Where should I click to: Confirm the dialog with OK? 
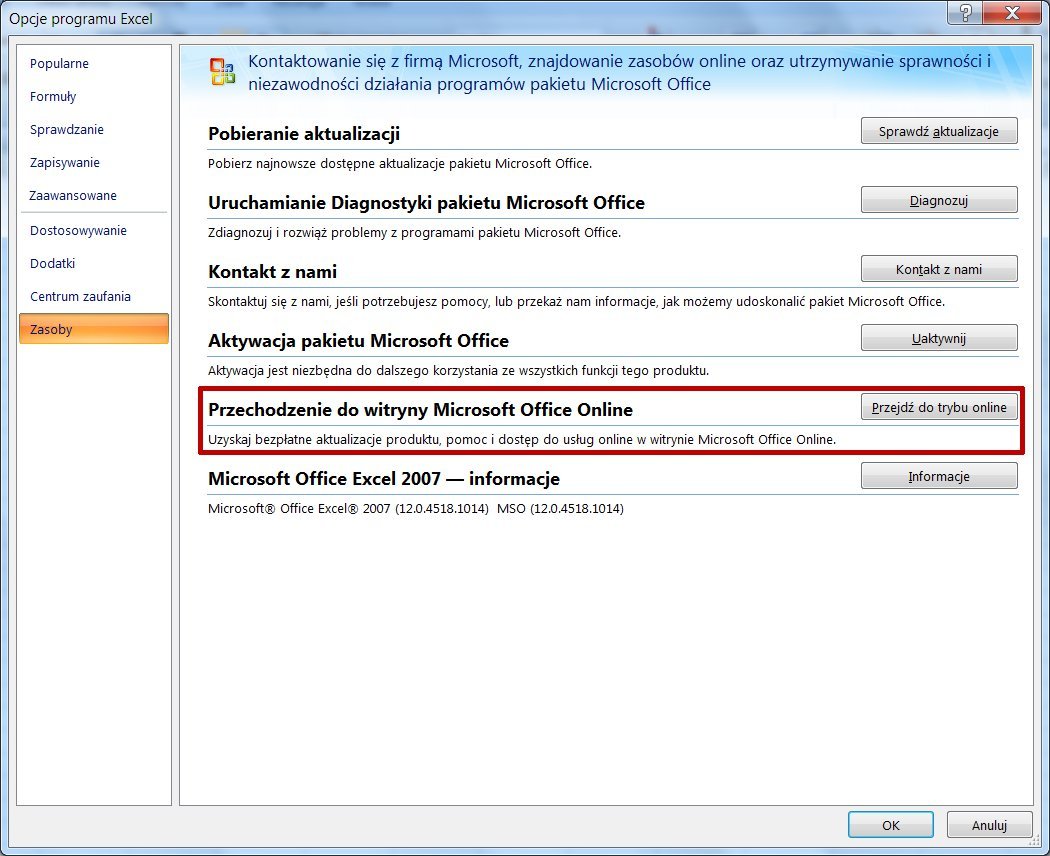(891, 825)
